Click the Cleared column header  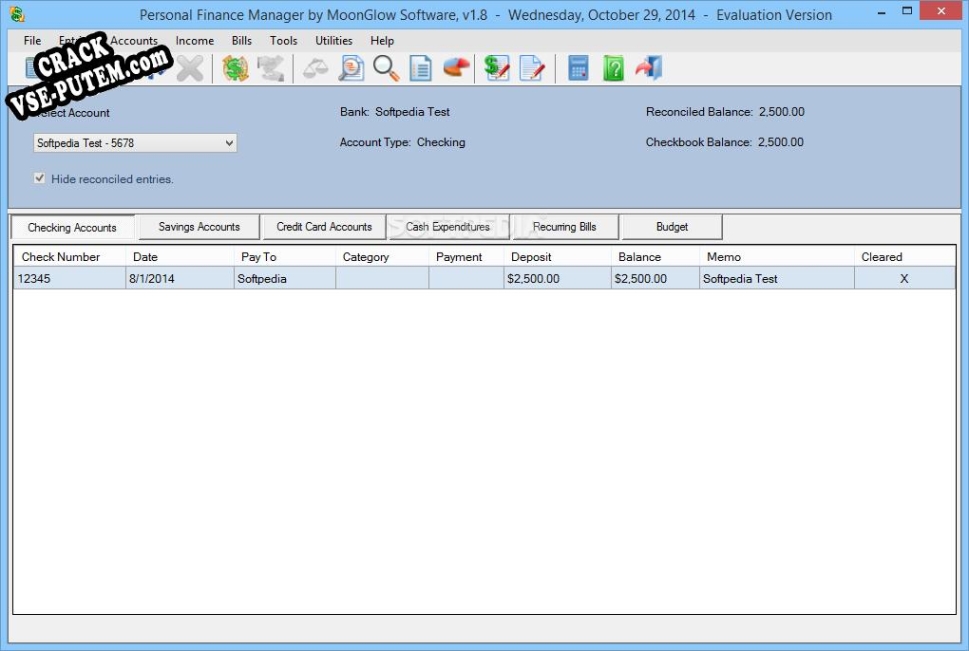point(905,257)
